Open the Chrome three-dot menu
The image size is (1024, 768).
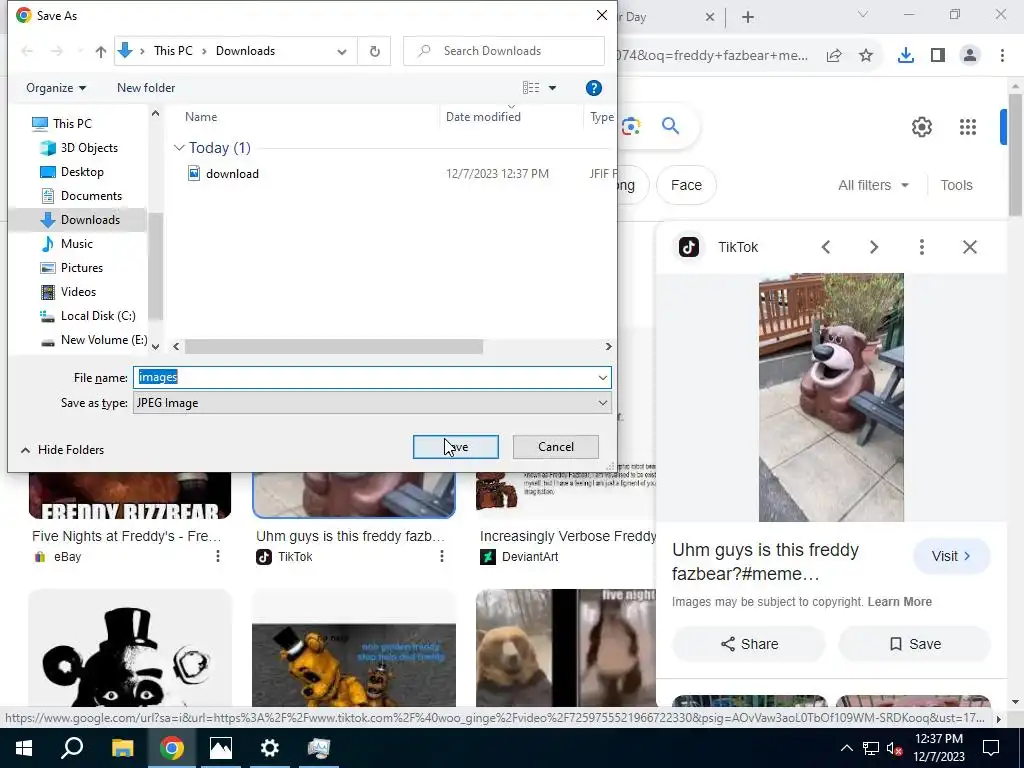(x=1002, y=56)
